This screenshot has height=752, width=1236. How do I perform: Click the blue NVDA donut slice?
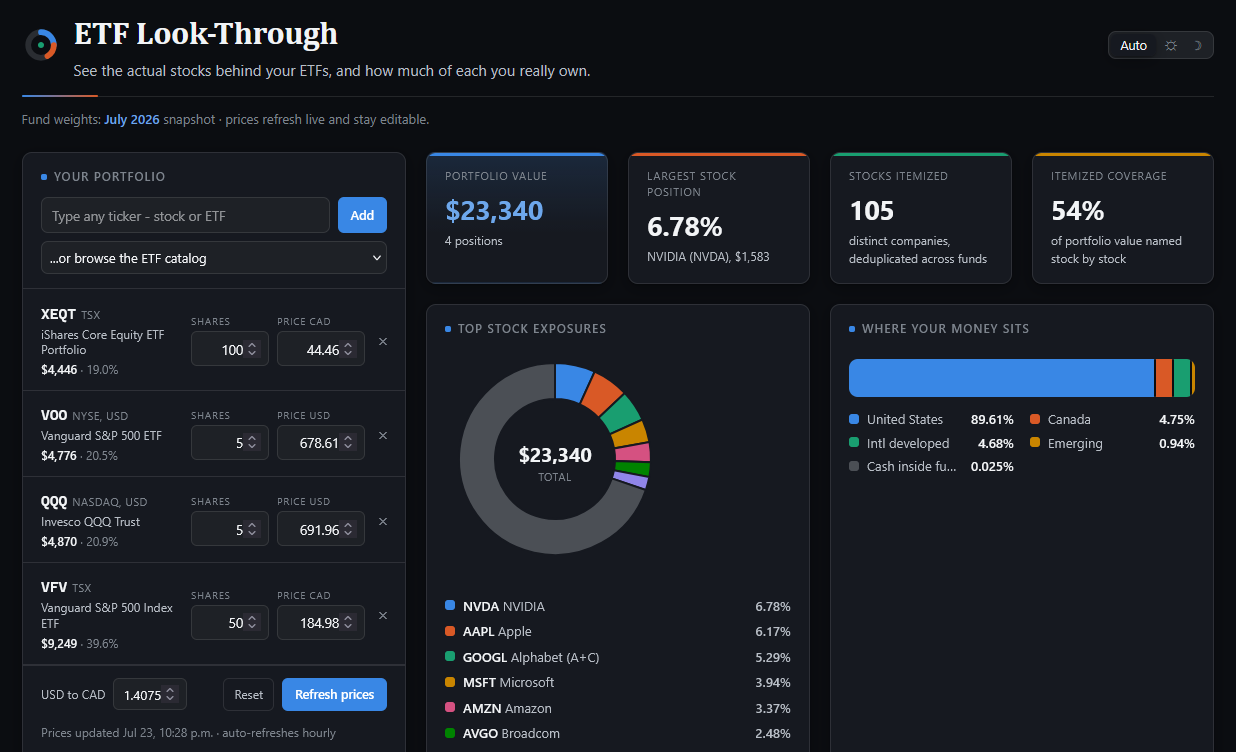[573, 381]
